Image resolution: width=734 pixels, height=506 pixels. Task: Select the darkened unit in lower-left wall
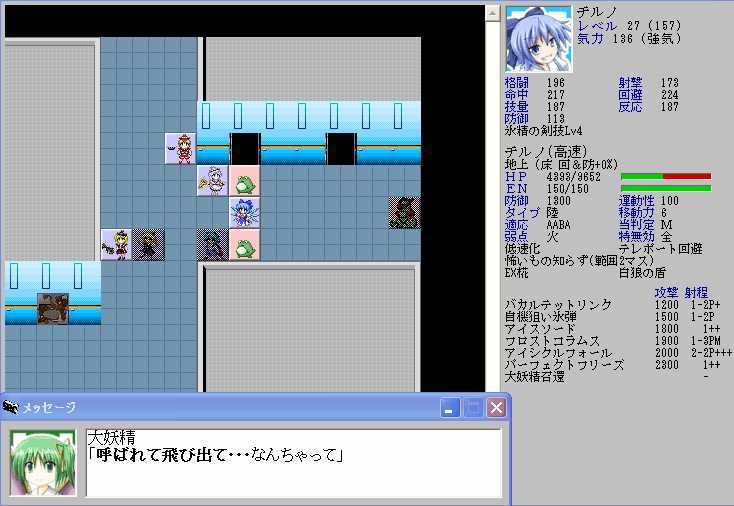[x=53, y=308]
